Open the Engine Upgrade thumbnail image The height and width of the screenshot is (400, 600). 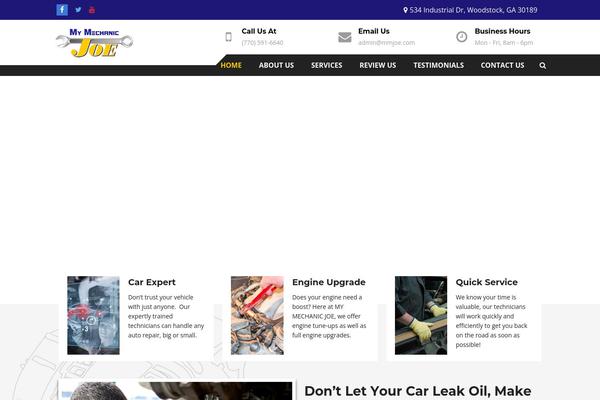click(257, 315)
